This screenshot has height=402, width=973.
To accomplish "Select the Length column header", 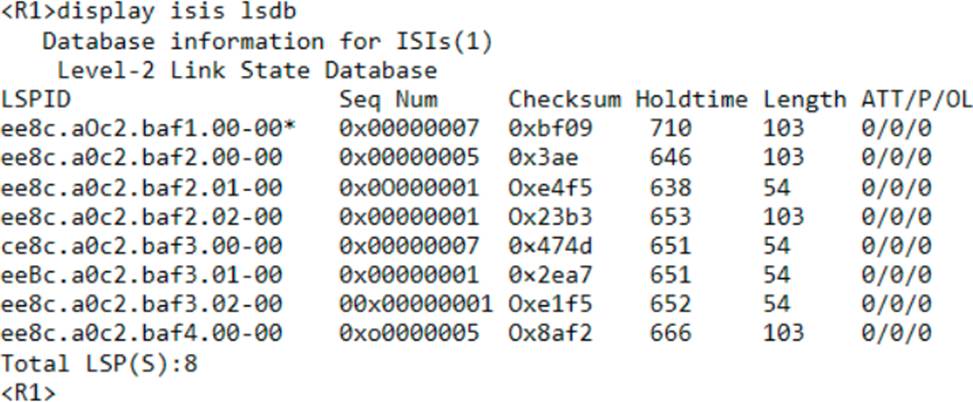I will [x=804, y=100].
